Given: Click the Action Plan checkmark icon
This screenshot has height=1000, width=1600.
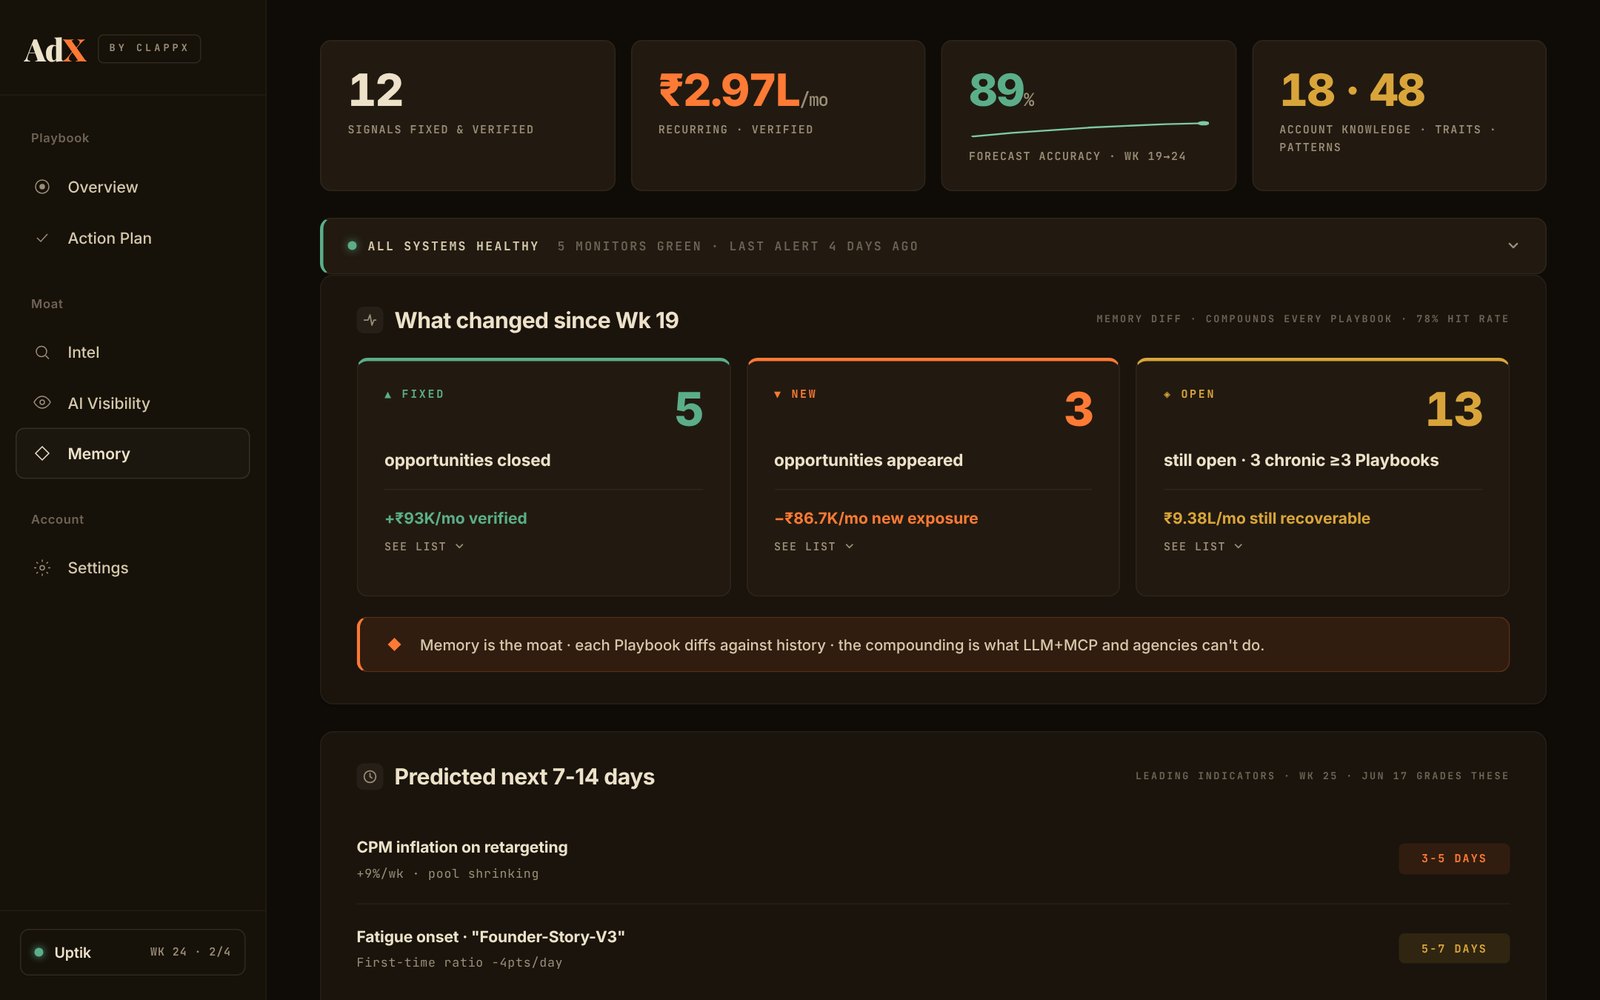Looking at the screenshot, I should 42,238.
